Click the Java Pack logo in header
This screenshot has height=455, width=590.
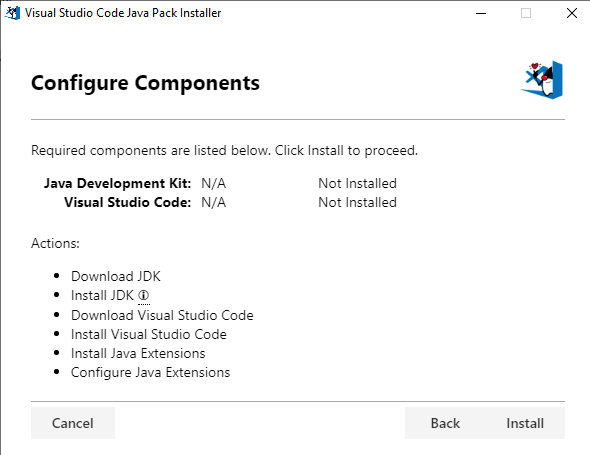(x=542, y=80)
